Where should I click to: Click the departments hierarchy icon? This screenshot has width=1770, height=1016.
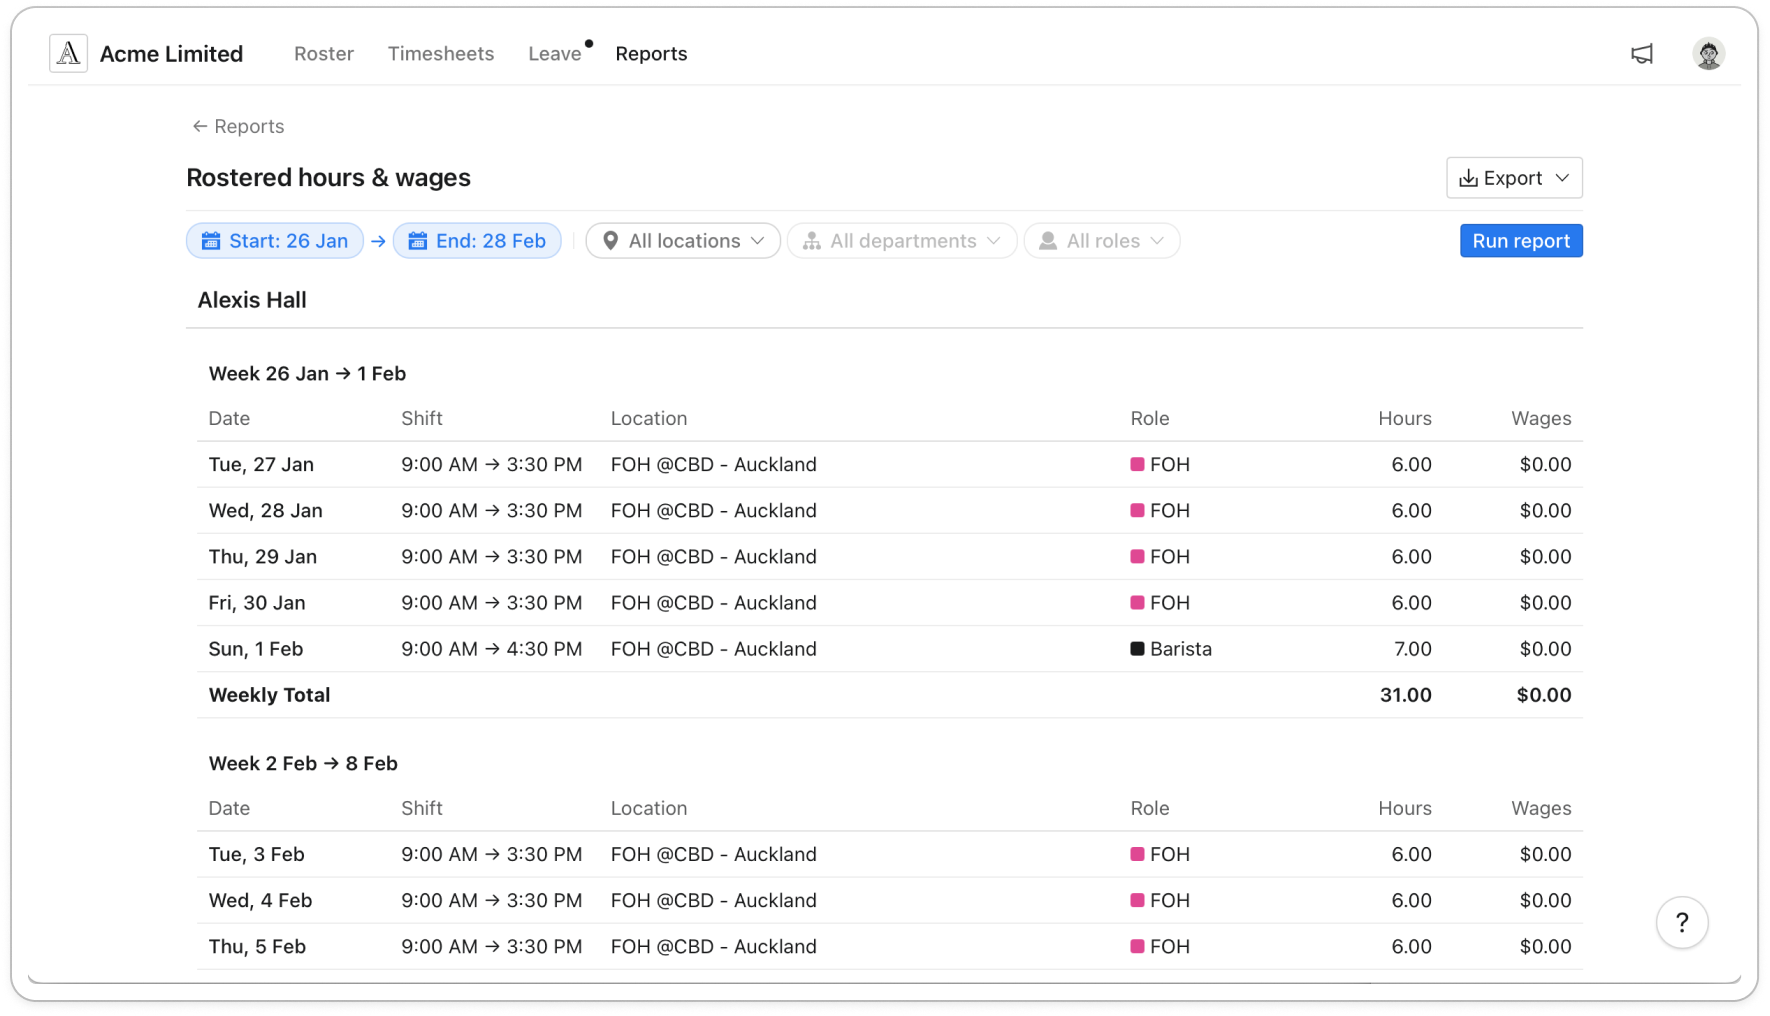[x=812, y=241]
